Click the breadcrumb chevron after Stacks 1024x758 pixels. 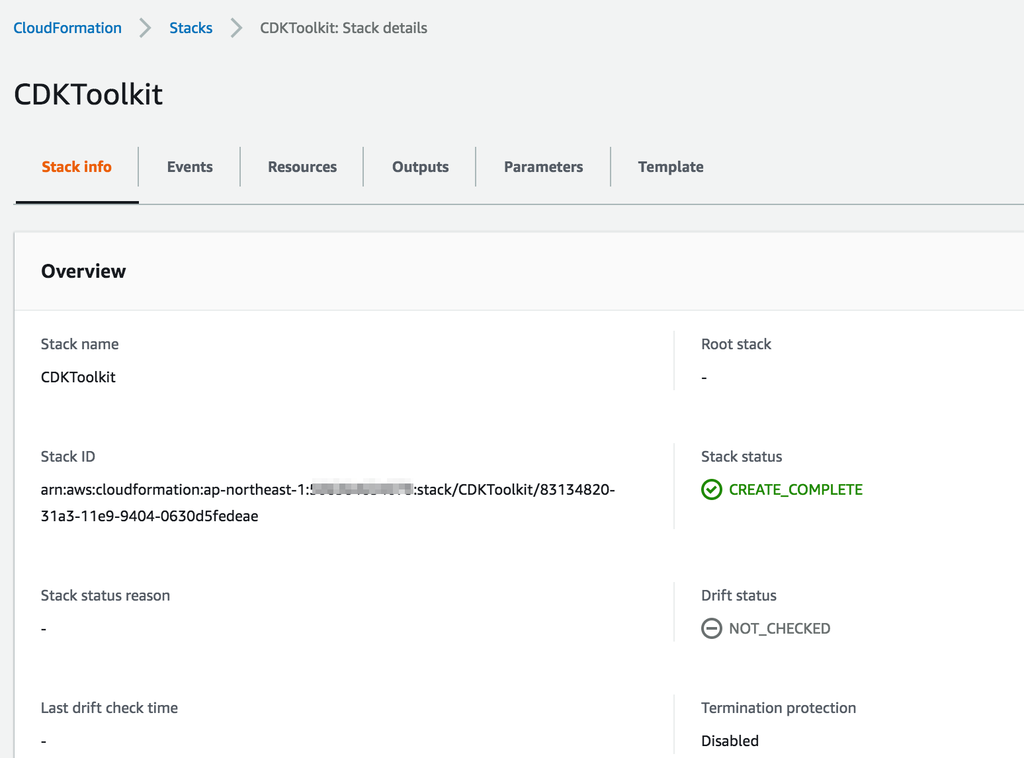(x=236, y=28)
